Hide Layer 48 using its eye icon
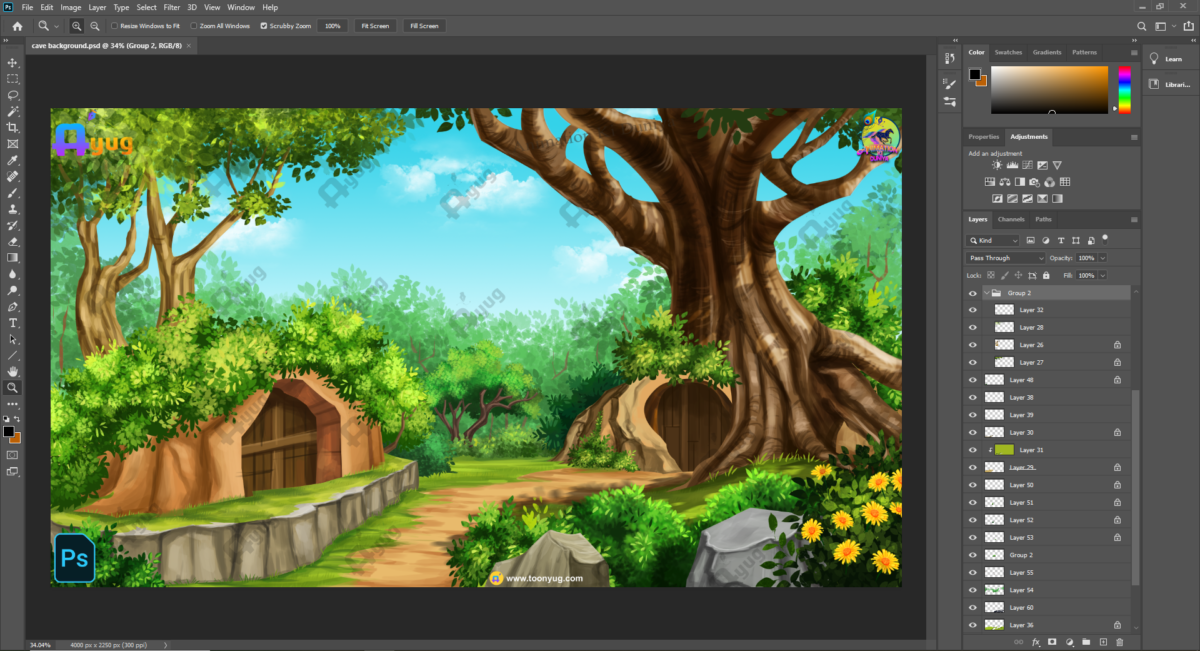Image resolution: width=1200 pixels, height=651 pixels. click(973, 380)
